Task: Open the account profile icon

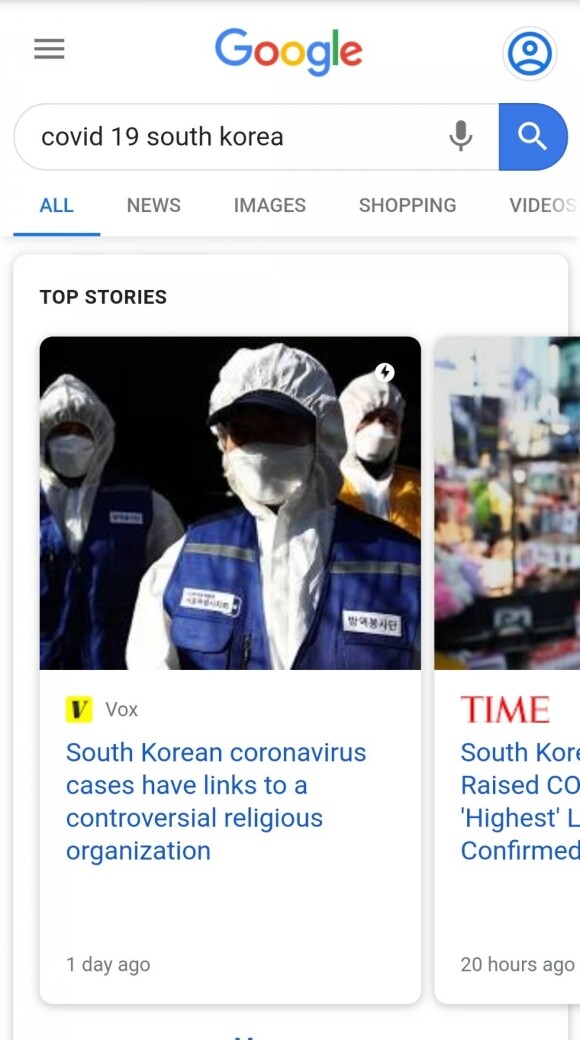Action: point(529,54)
